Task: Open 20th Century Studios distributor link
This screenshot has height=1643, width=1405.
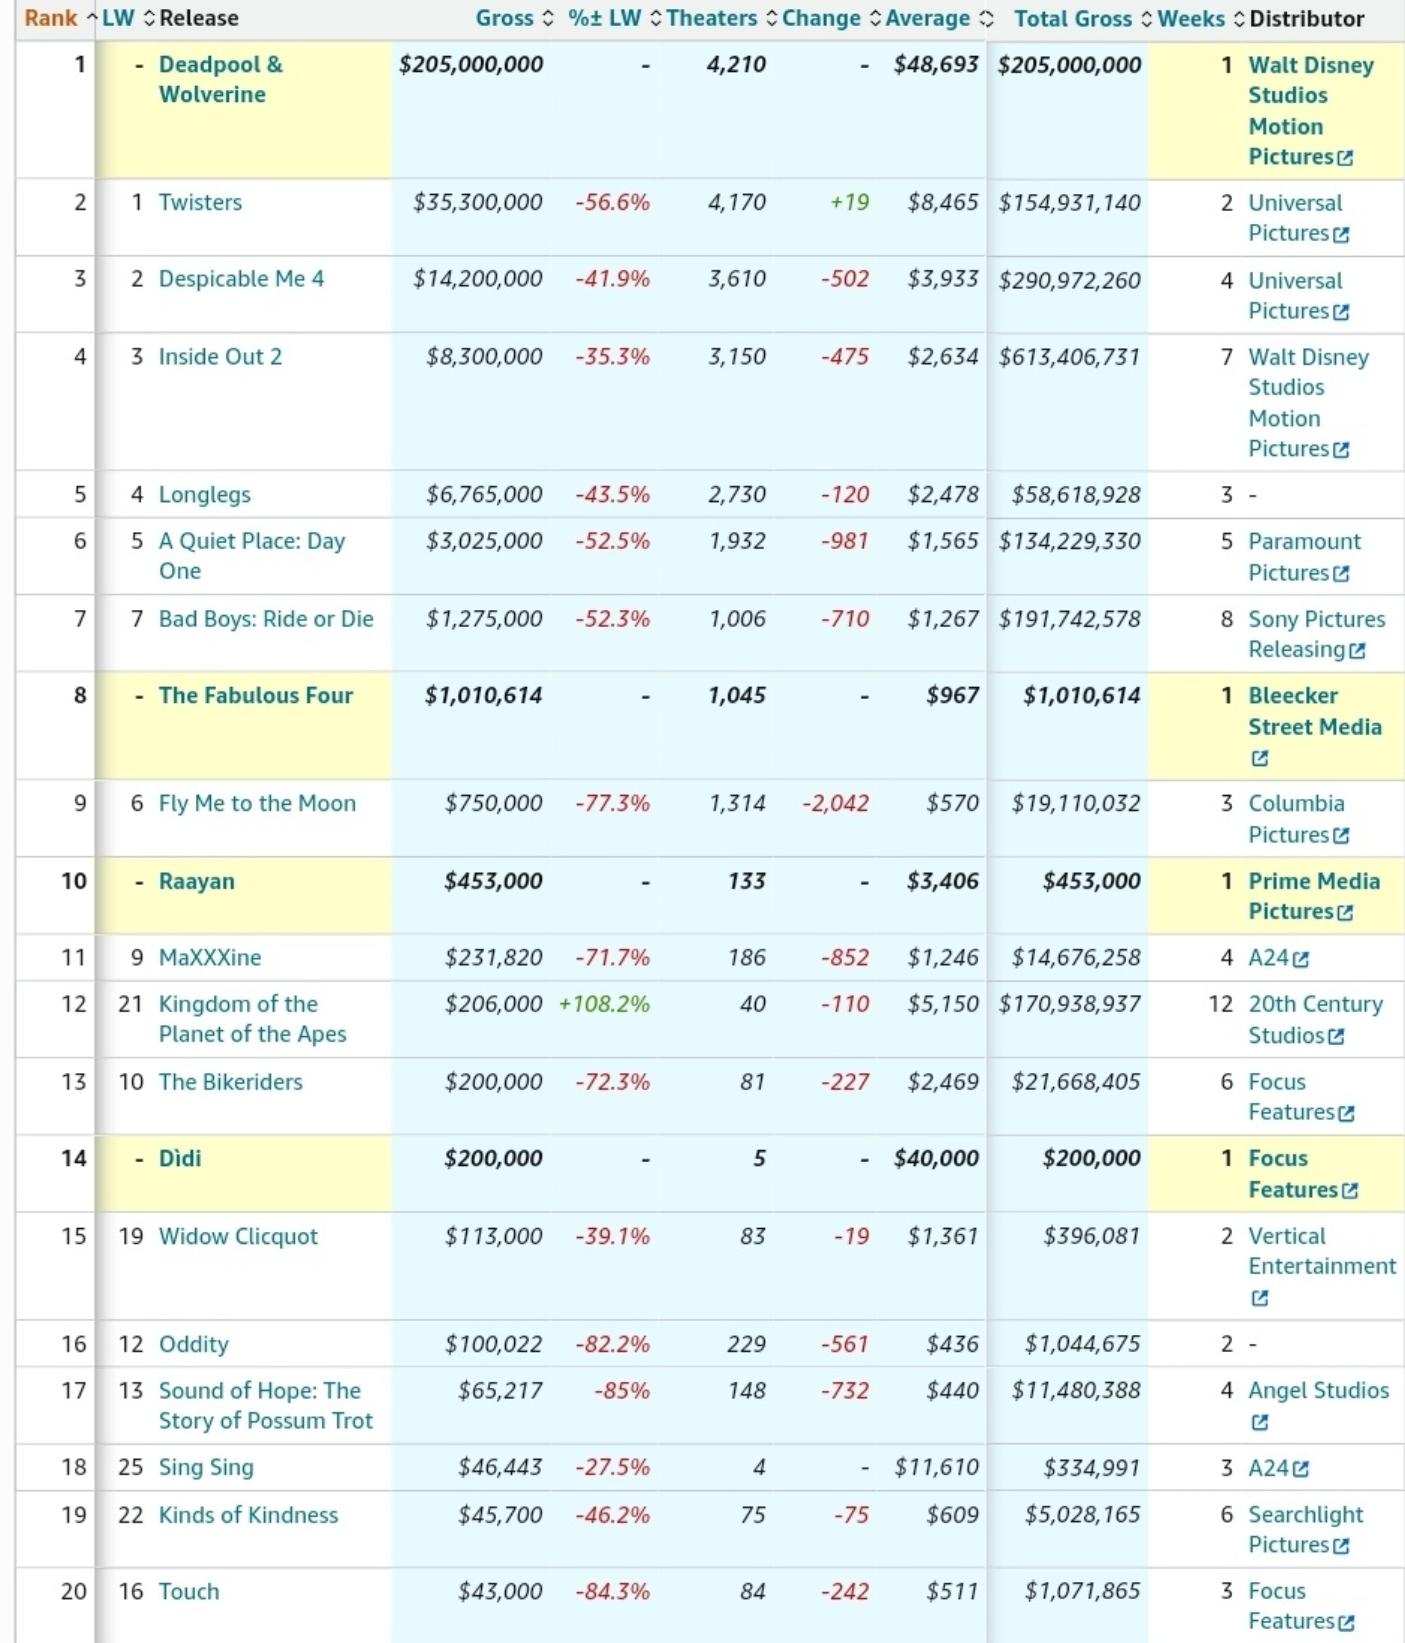Action: click(x=1316, y=1020)
